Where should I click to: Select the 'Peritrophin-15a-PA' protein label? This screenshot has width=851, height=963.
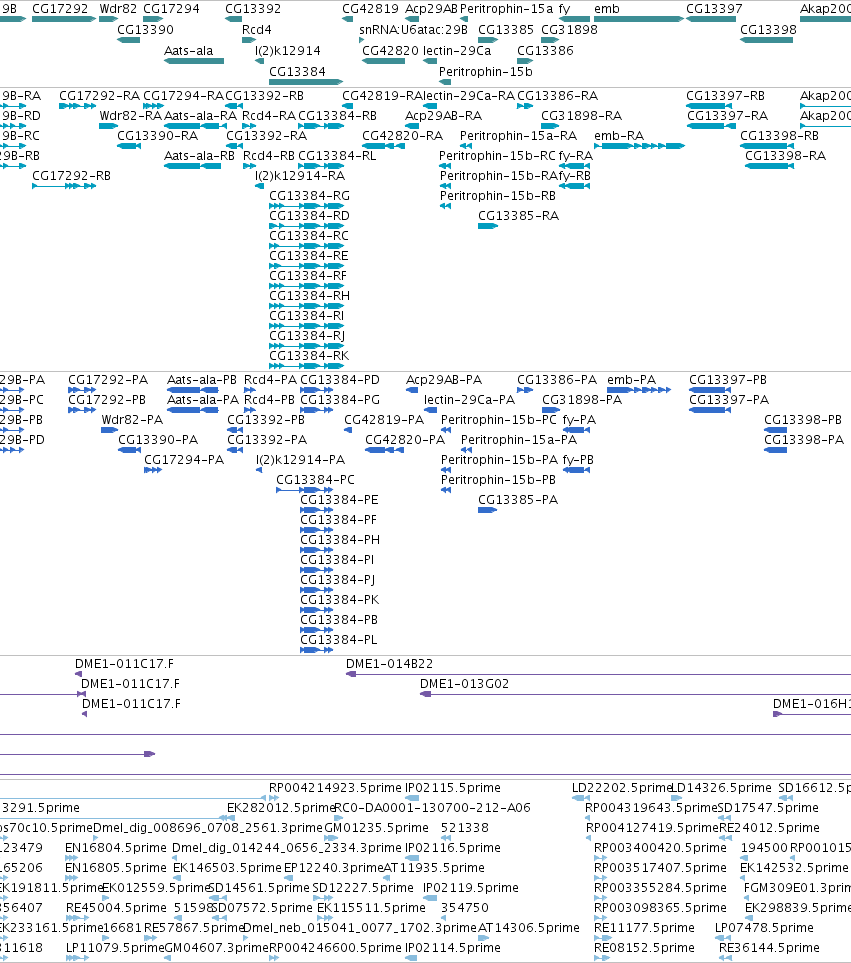point(519,440)
